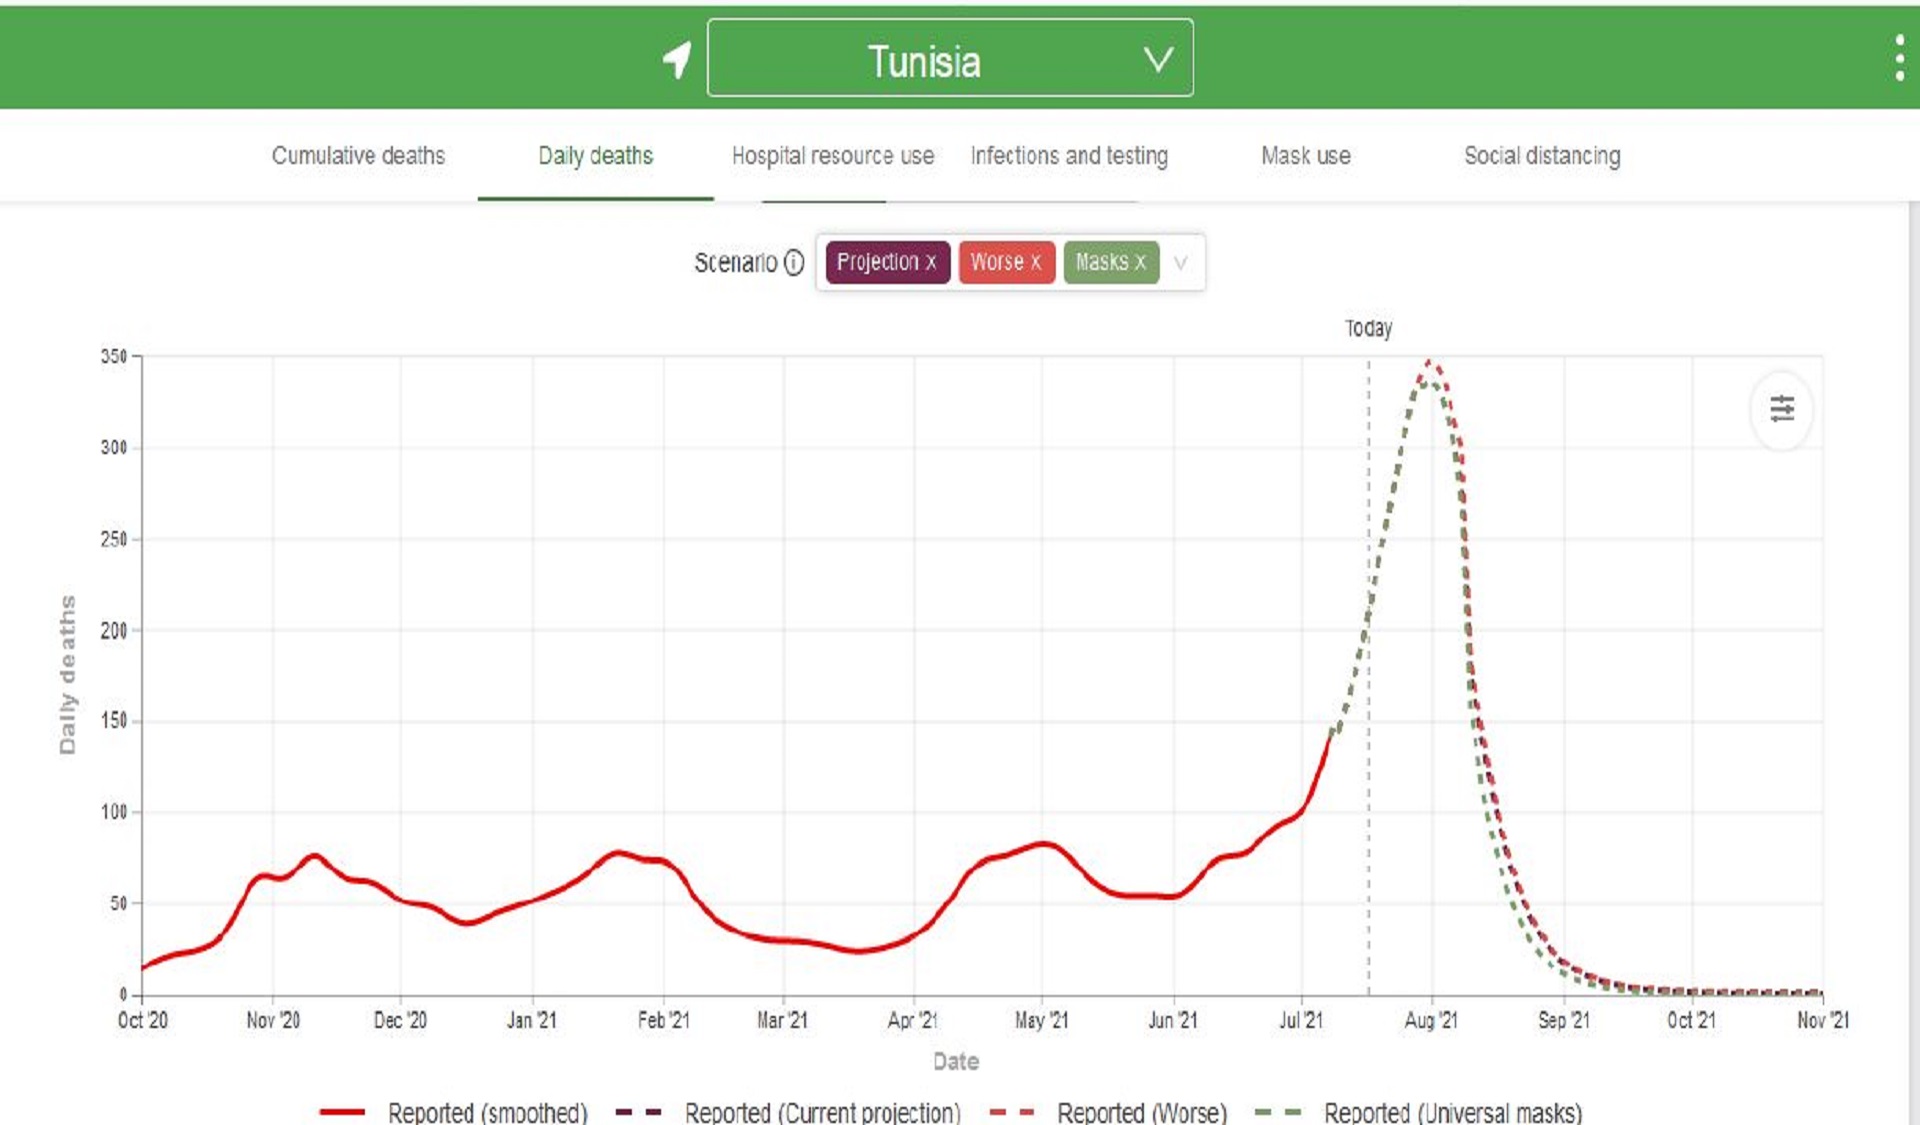Click the Daily deaths axis title
The height and width of the screenshot is (1125, 1920).
67,675
